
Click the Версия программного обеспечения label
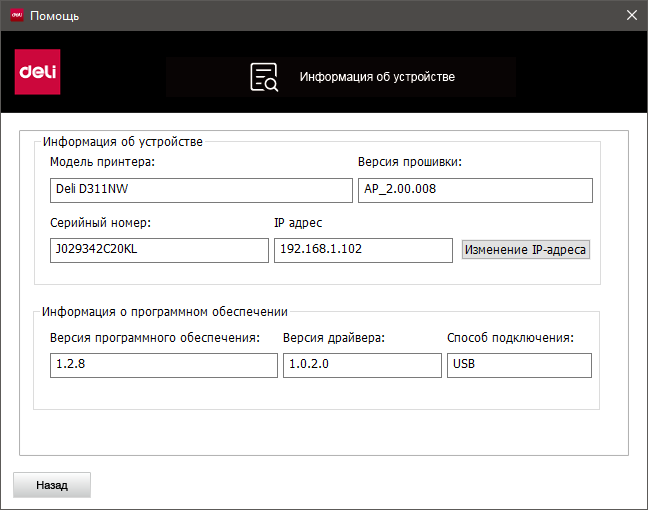tap(155, 338)
